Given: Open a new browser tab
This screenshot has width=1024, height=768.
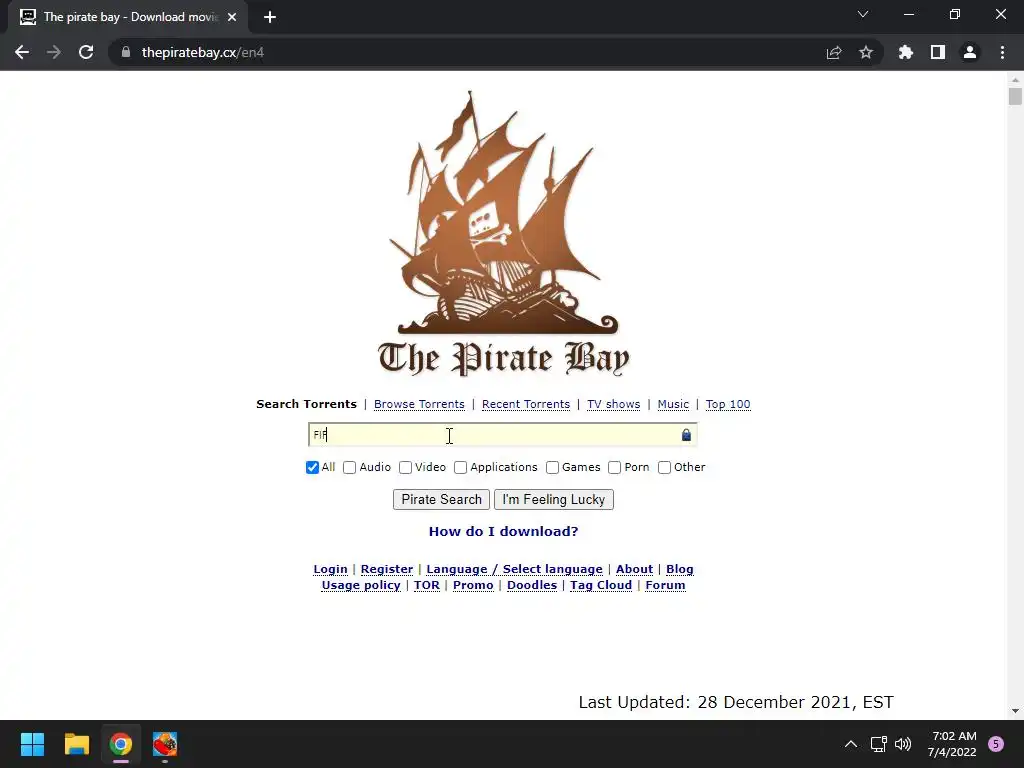Looking at the screenshot, I should coord(270,17).
